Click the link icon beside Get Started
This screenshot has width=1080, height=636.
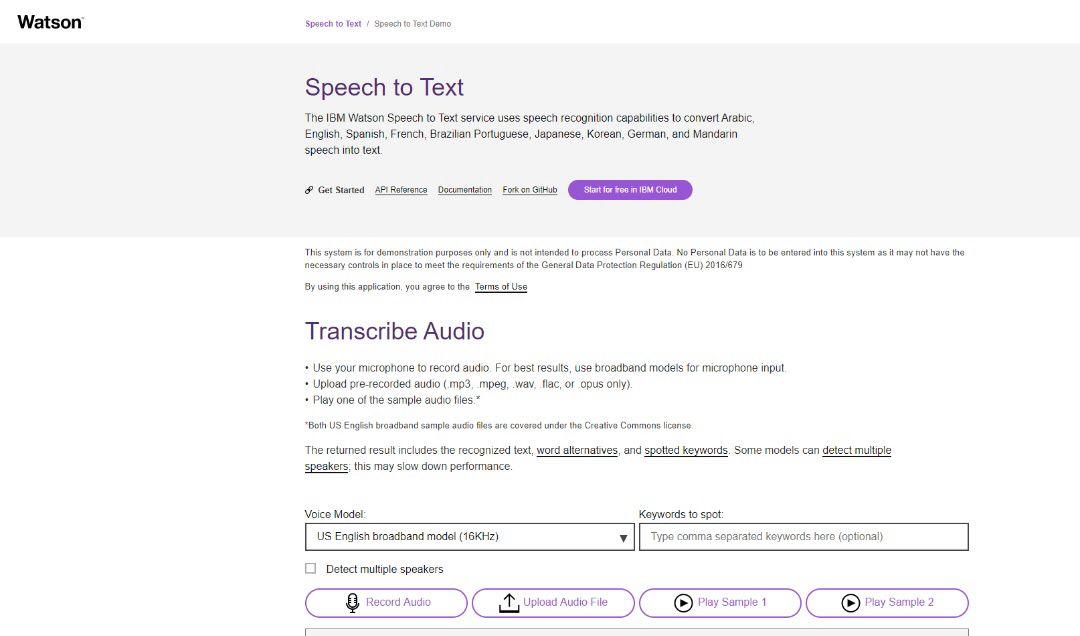tap(309, 190)
